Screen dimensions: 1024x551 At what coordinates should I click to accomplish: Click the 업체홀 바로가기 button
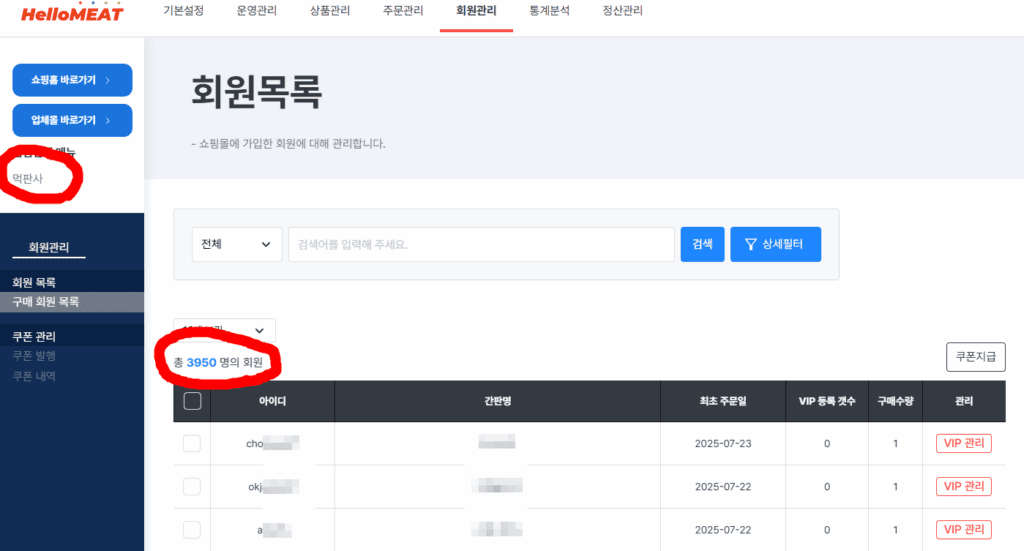72,121
